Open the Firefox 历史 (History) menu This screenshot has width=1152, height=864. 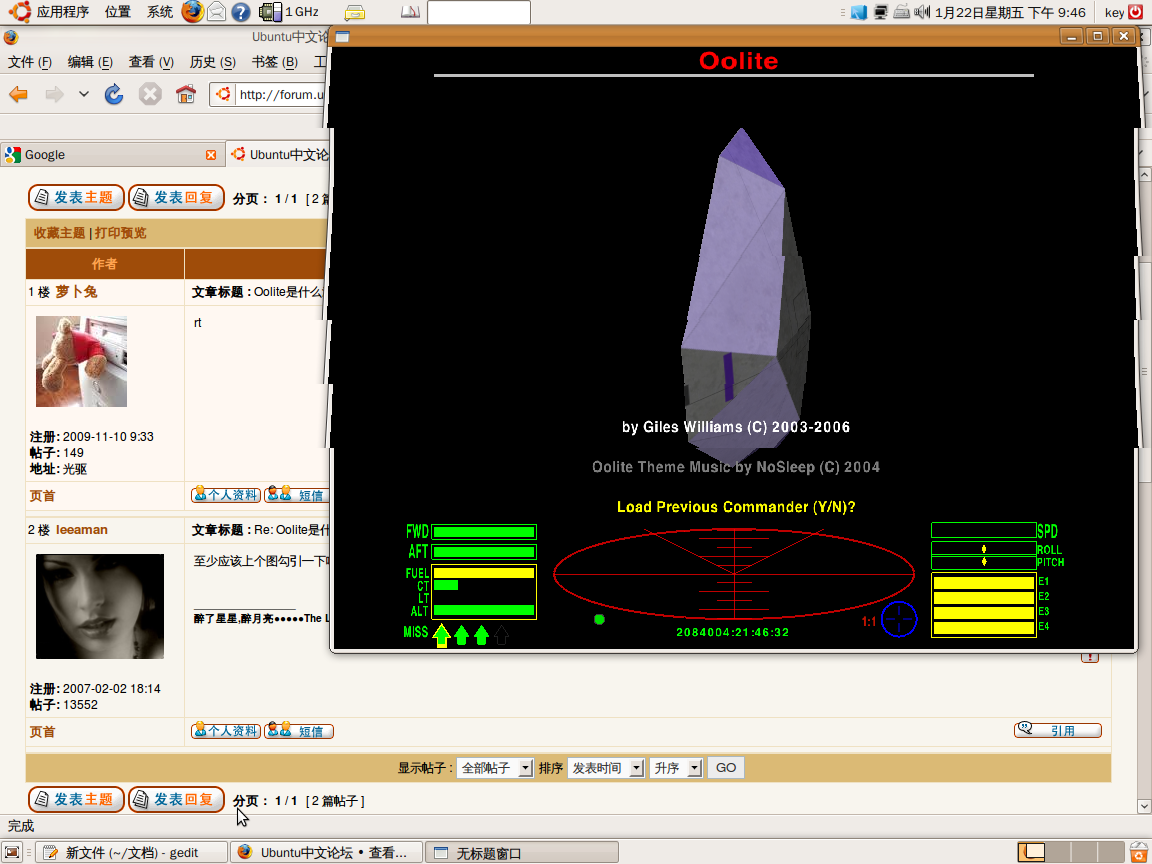(212, 62)
